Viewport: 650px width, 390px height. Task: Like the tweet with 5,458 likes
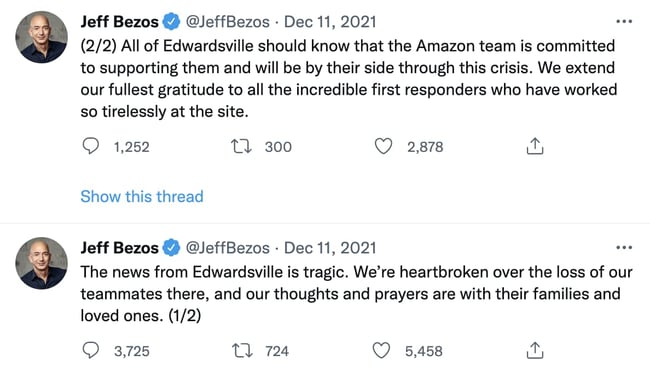(381, 350)
